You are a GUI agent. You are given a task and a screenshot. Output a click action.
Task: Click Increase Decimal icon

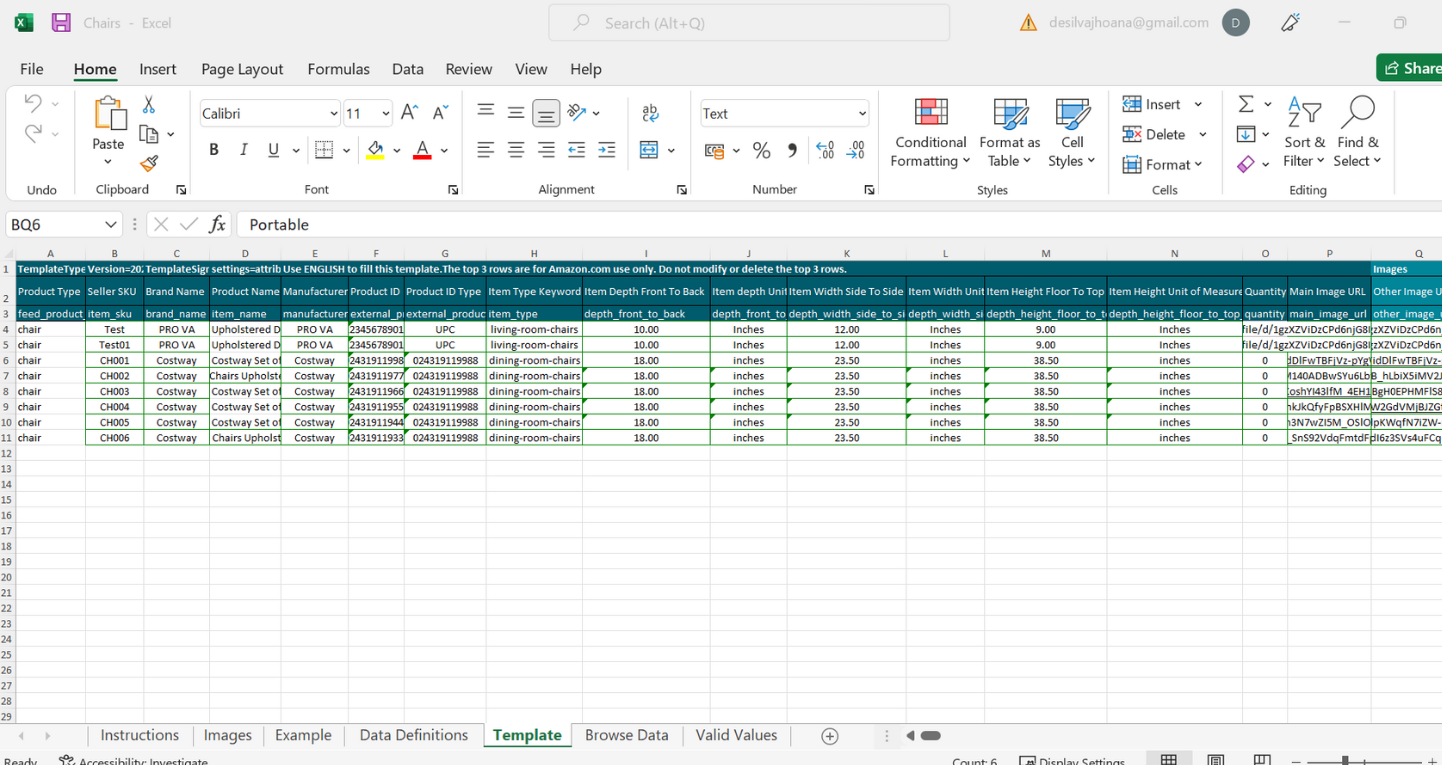[825, 150]
